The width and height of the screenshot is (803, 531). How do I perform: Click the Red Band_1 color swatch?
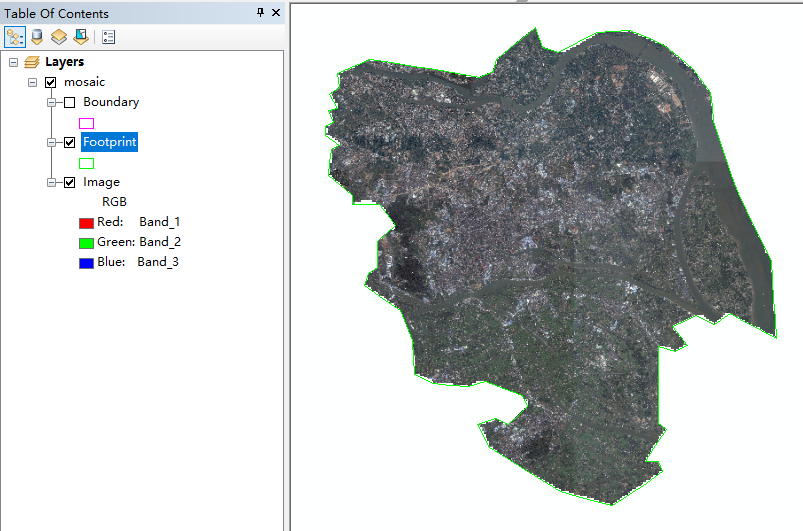click(87, 223)
